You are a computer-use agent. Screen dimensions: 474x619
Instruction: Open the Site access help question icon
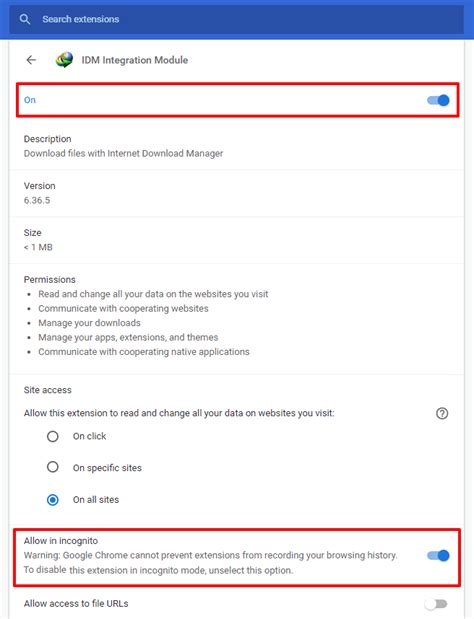[x=442, y=413]
